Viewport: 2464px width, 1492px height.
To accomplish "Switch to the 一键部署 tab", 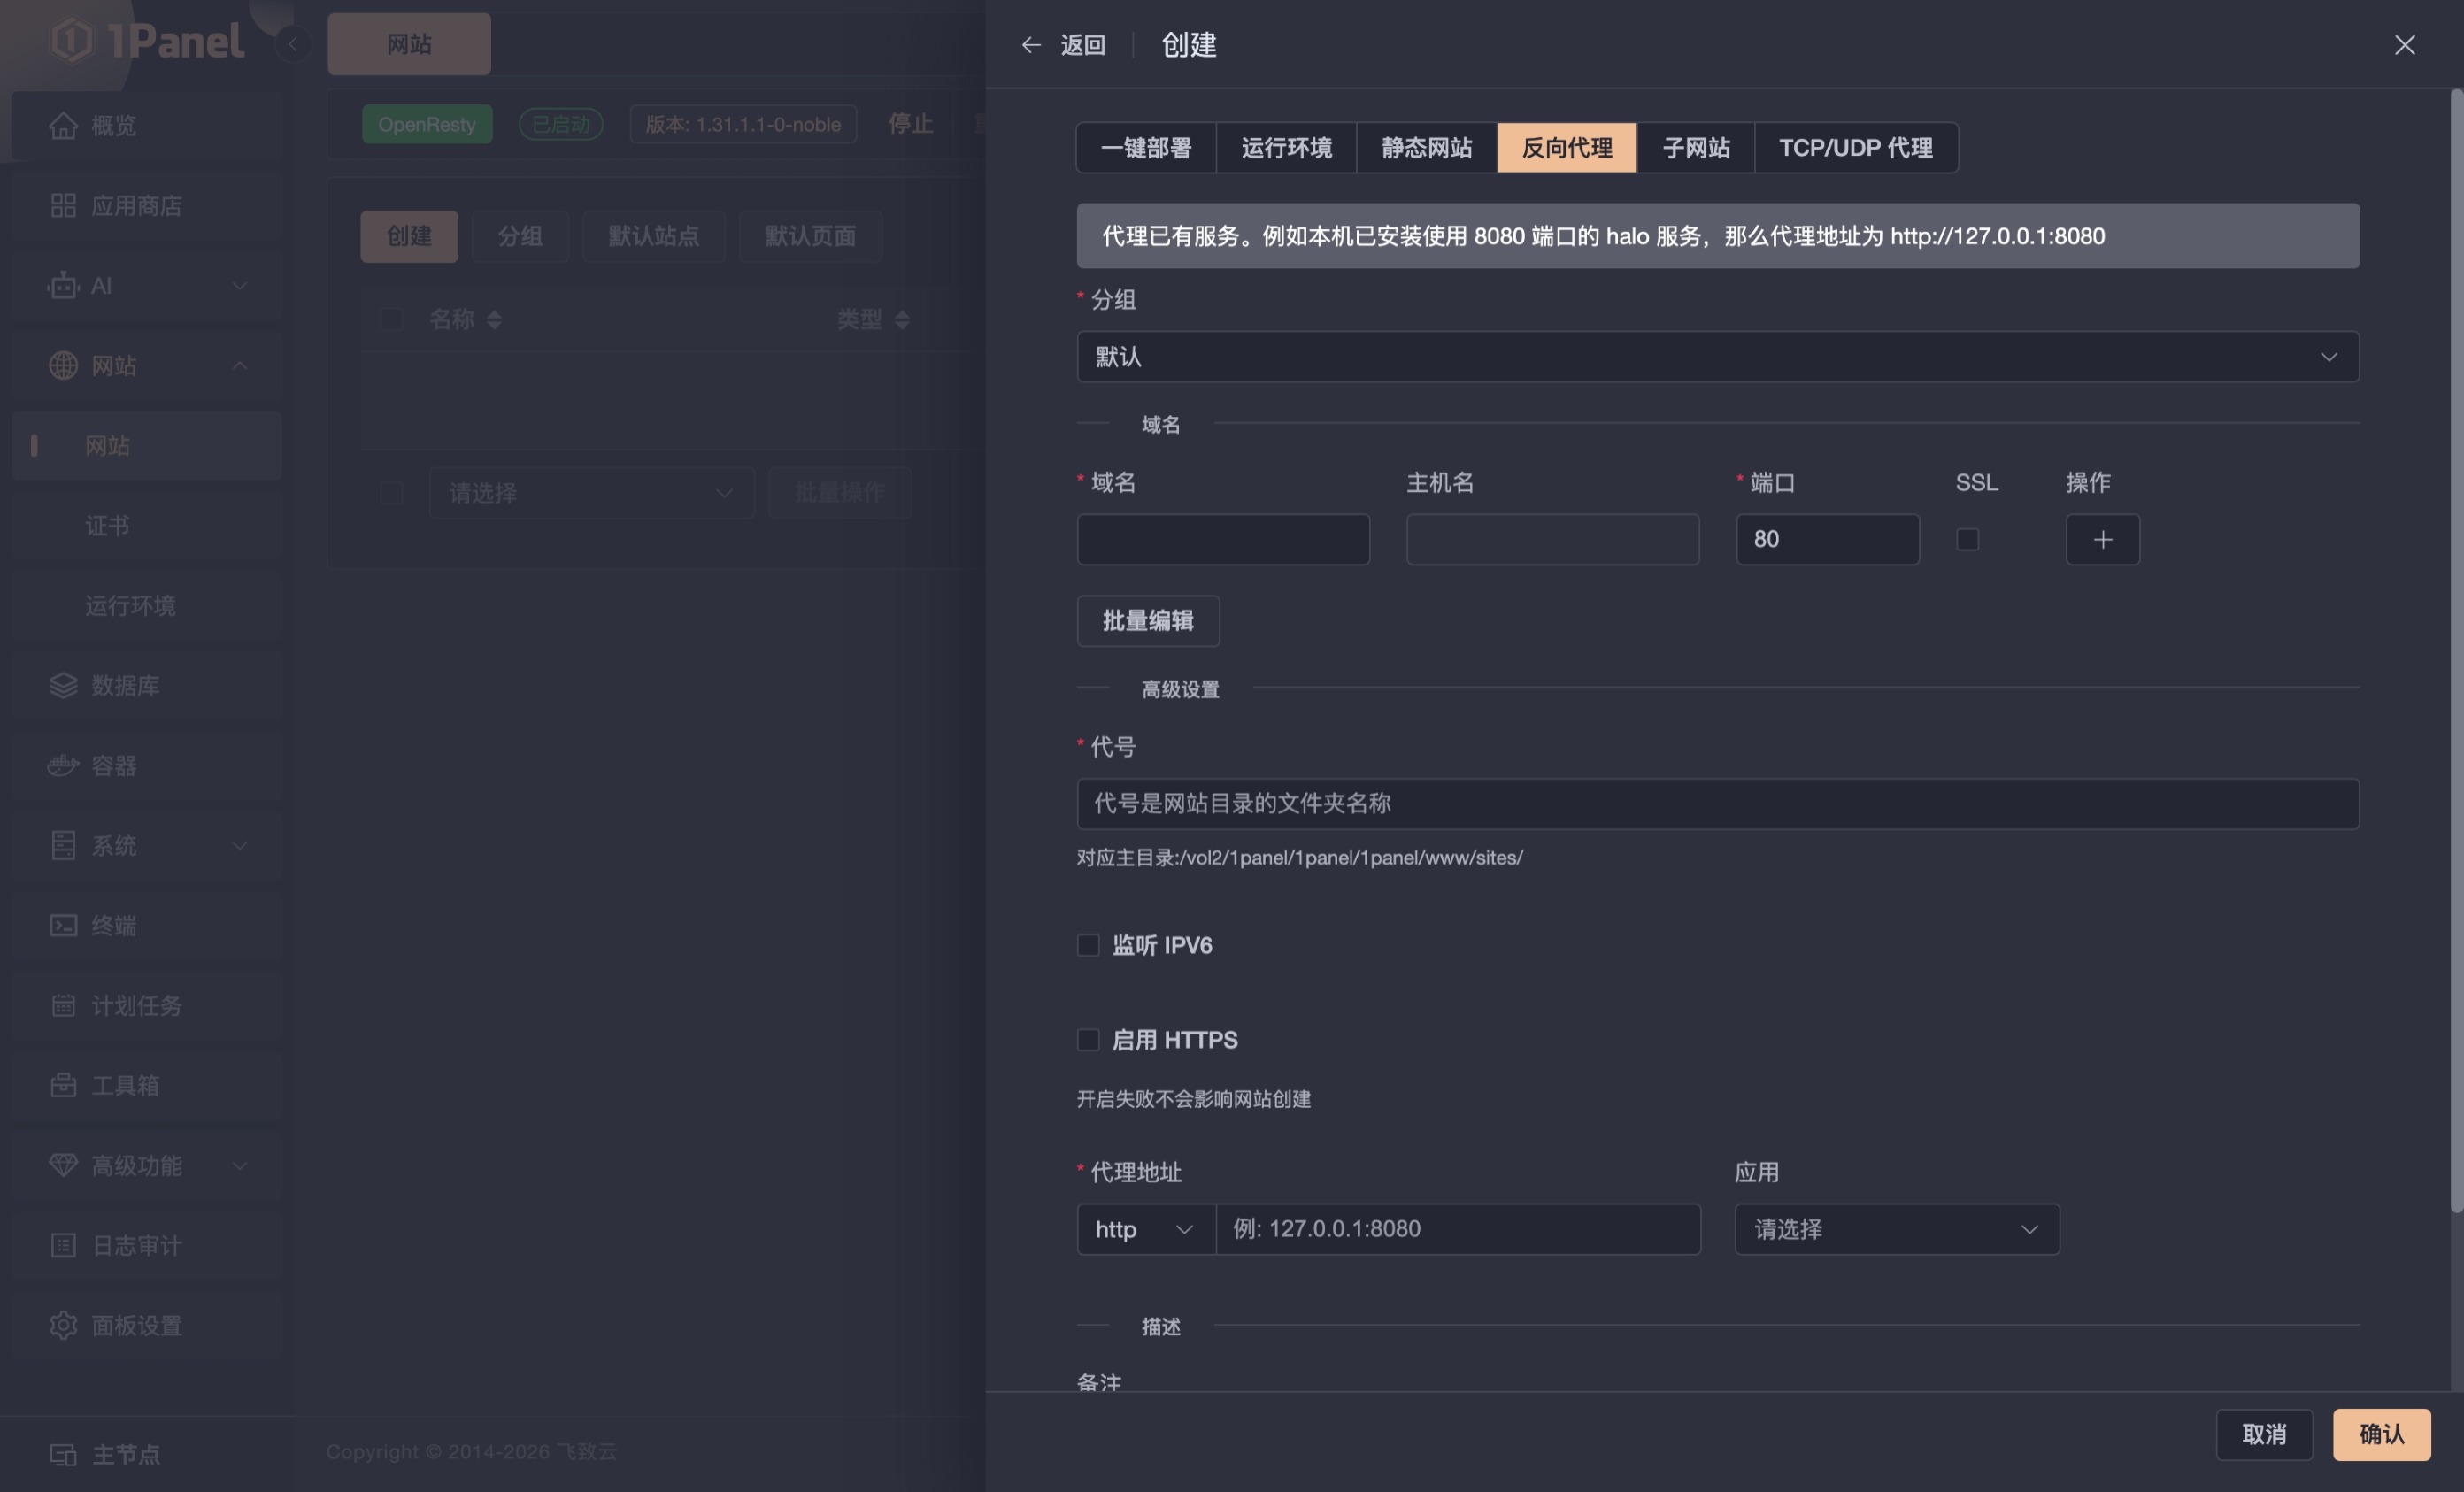I will coord(1146,148).
